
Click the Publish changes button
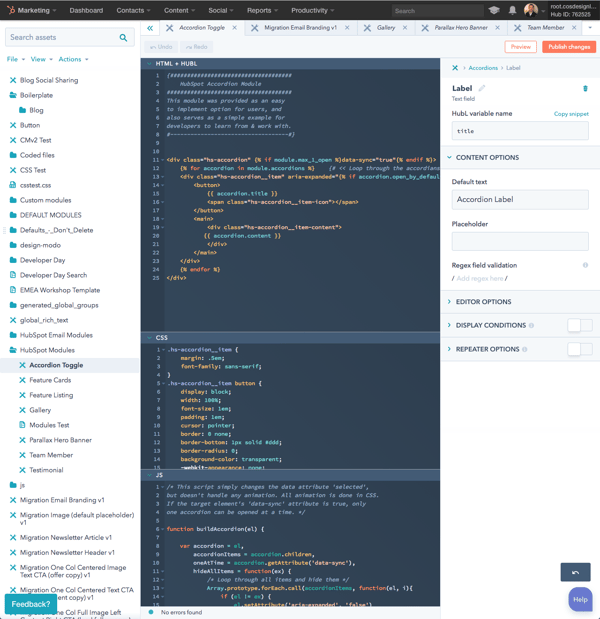[x=569, y=47]
